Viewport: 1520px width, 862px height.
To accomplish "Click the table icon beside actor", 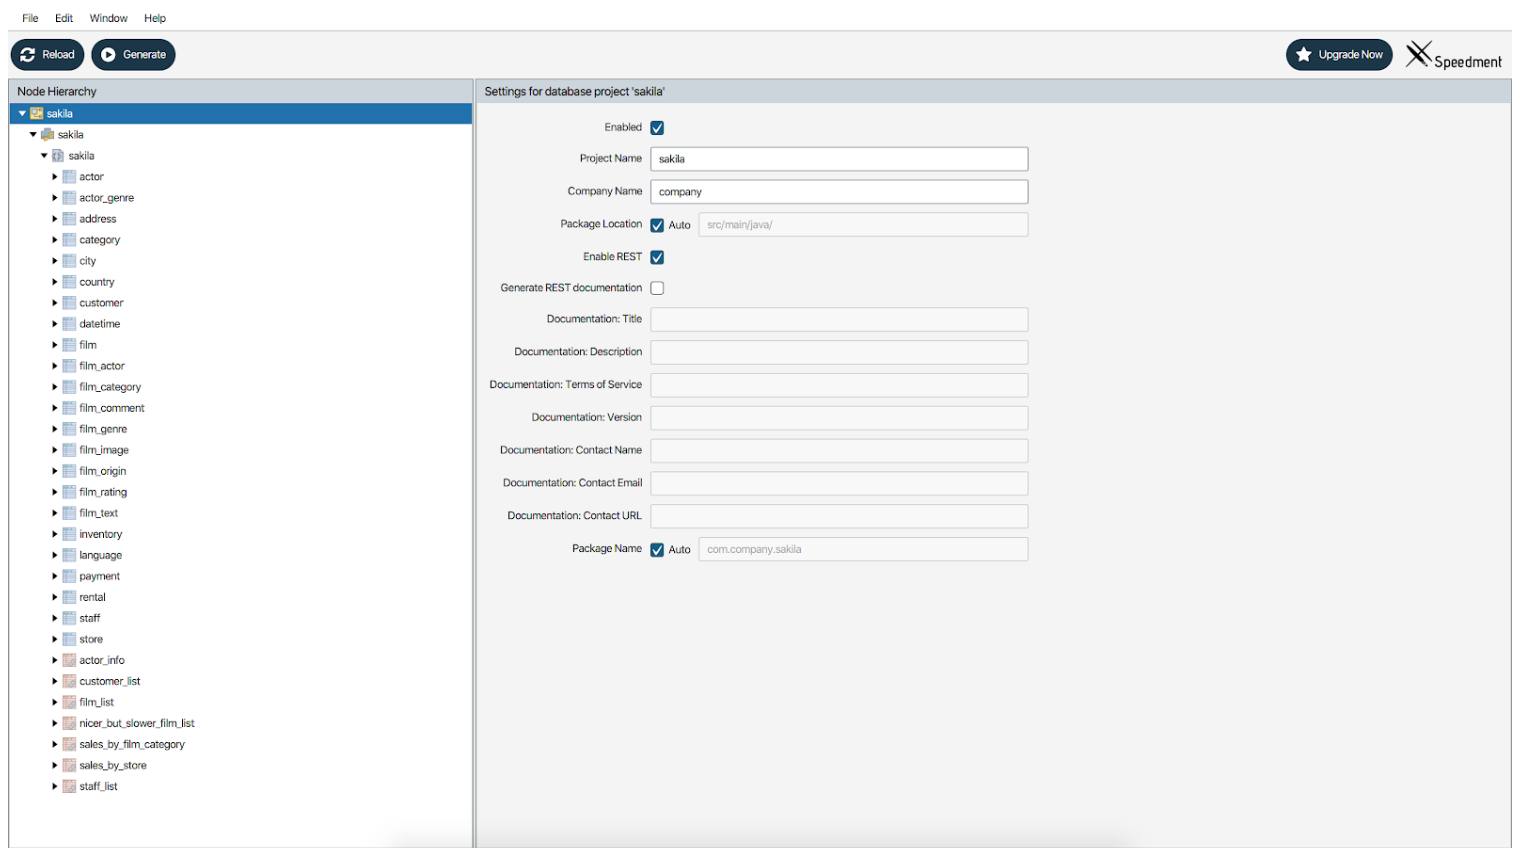I will coord(68,176).
